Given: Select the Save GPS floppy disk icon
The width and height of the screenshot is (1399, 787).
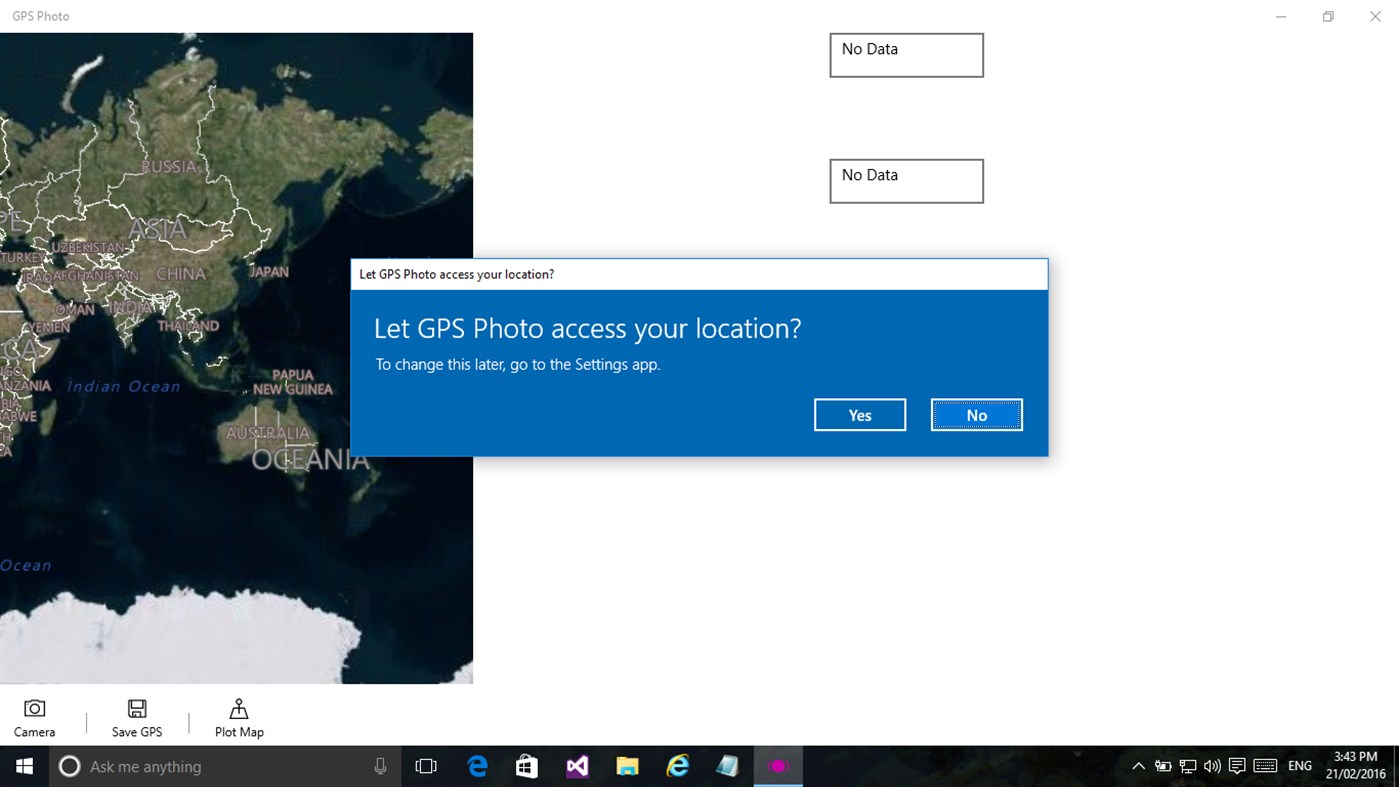Looking at the screenshot, I should [x=136, y=716].
